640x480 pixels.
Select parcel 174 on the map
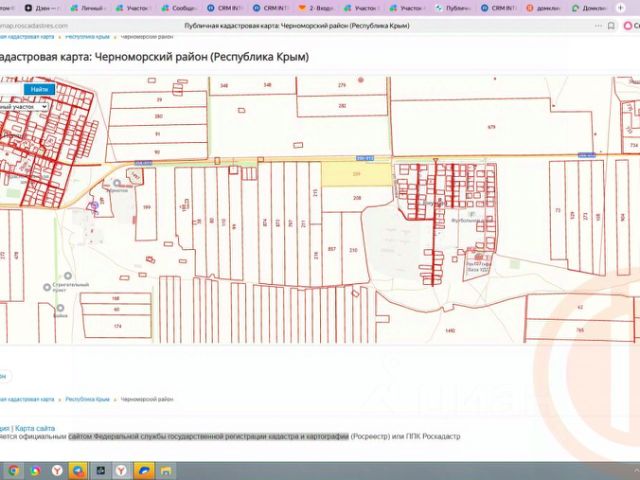(x=117, y=326)
